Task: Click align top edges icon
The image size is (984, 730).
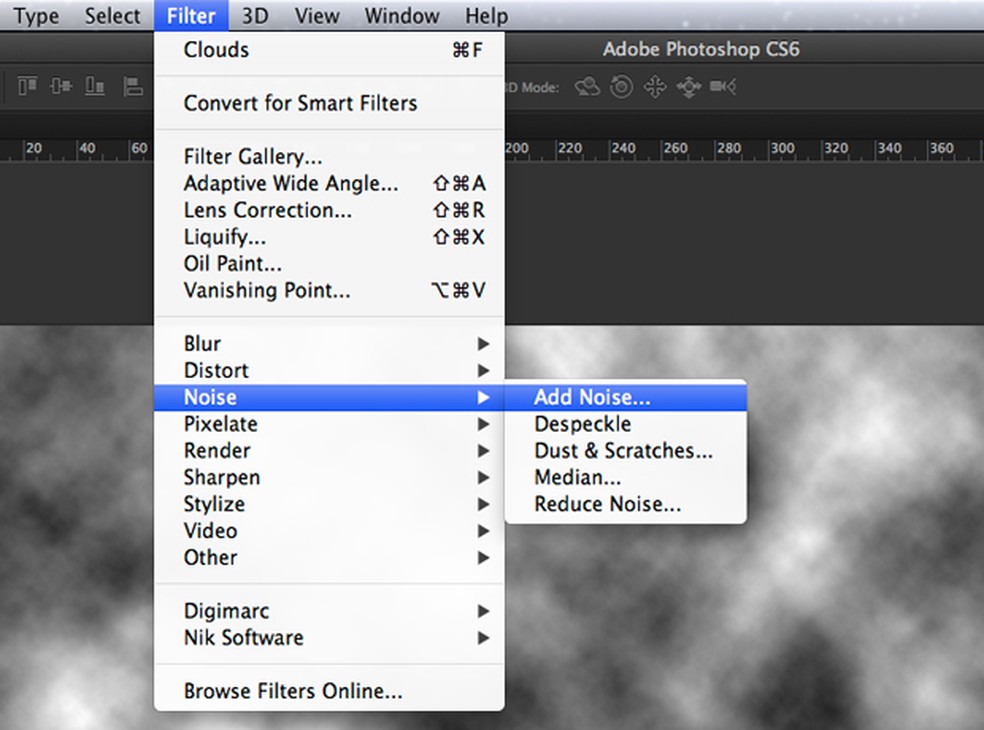Action: (x=27, y=86)
